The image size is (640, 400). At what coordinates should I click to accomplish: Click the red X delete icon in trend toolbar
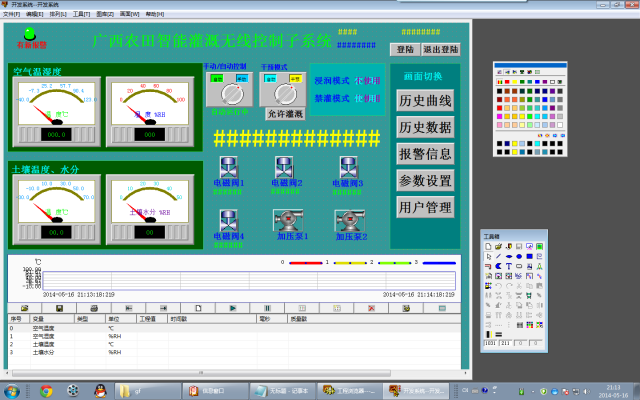(x=371, y=308)
